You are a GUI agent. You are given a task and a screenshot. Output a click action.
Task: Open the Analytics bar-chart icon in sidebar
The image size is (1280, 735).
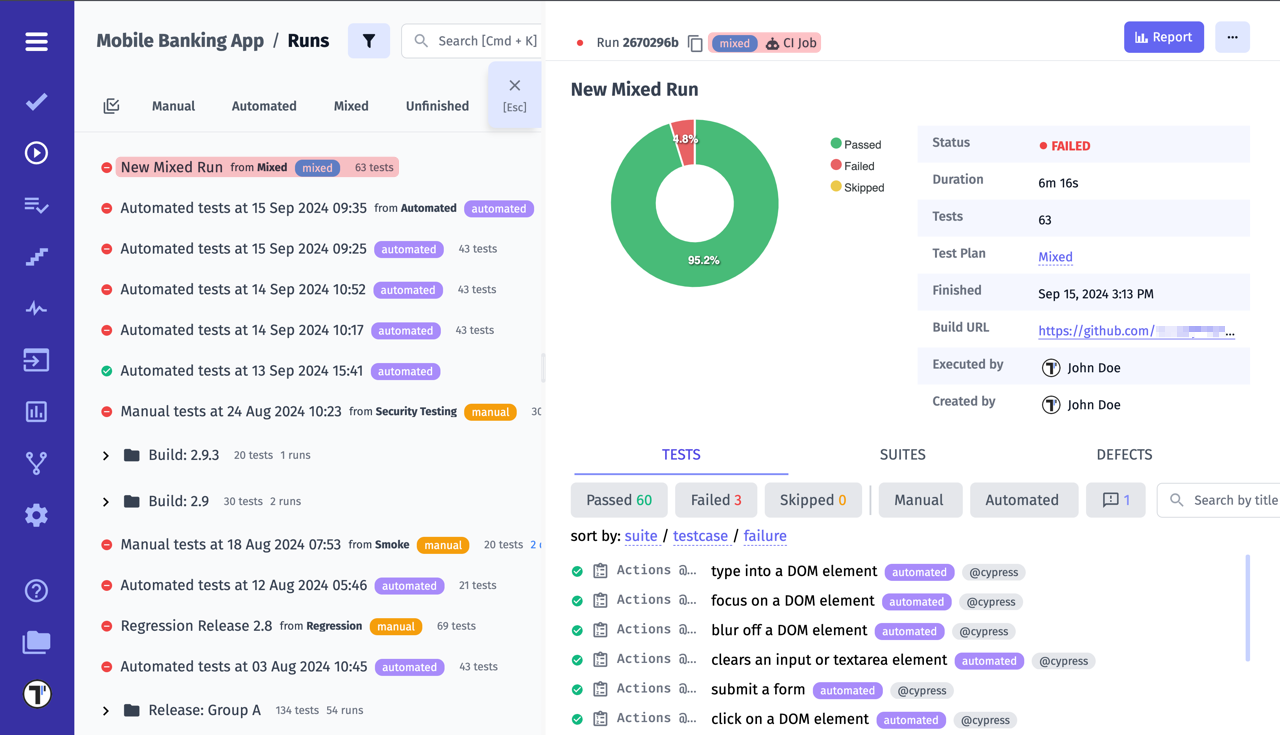pyautogui.click(x=36, y=411)
